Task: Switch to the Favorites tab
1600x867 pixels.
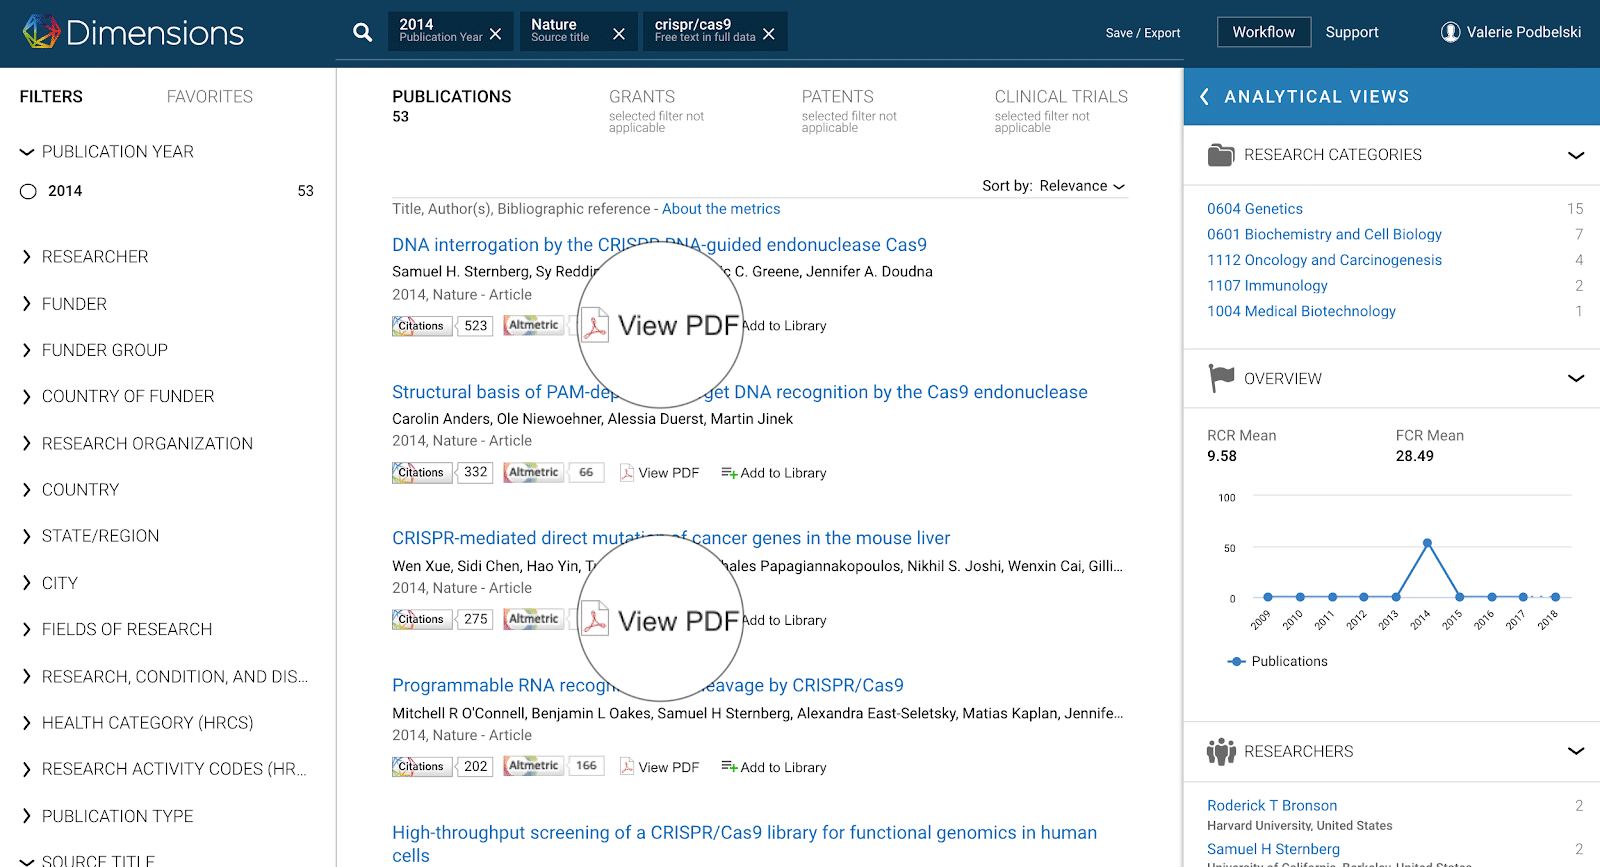Action: (209, 97)
